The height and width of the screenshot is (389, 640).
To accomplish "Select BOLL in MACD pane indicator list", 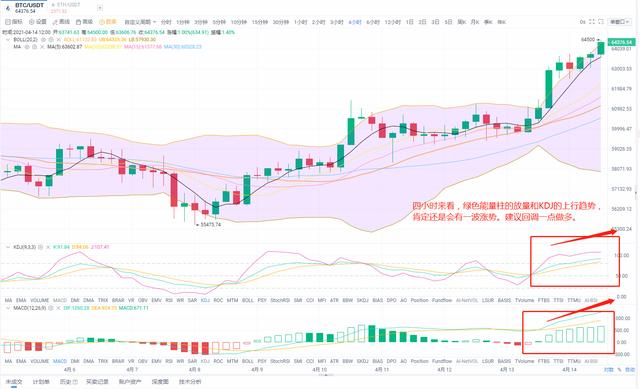I will [x=247, y=361].
